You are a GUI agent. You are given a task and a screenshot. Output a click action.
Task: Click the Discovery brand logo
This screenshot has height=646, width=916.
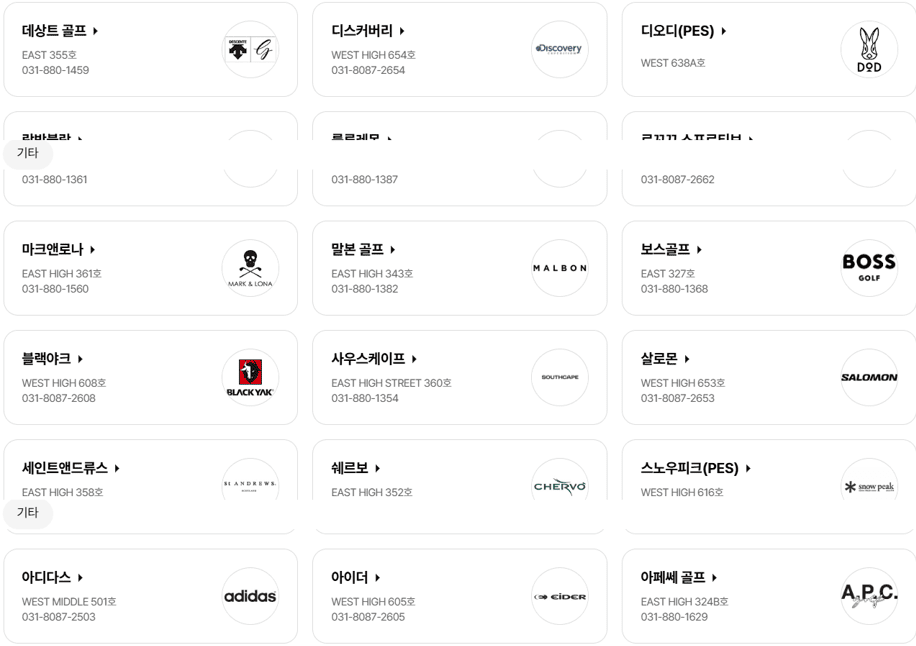pyautogui.click(x=560, y=50)
